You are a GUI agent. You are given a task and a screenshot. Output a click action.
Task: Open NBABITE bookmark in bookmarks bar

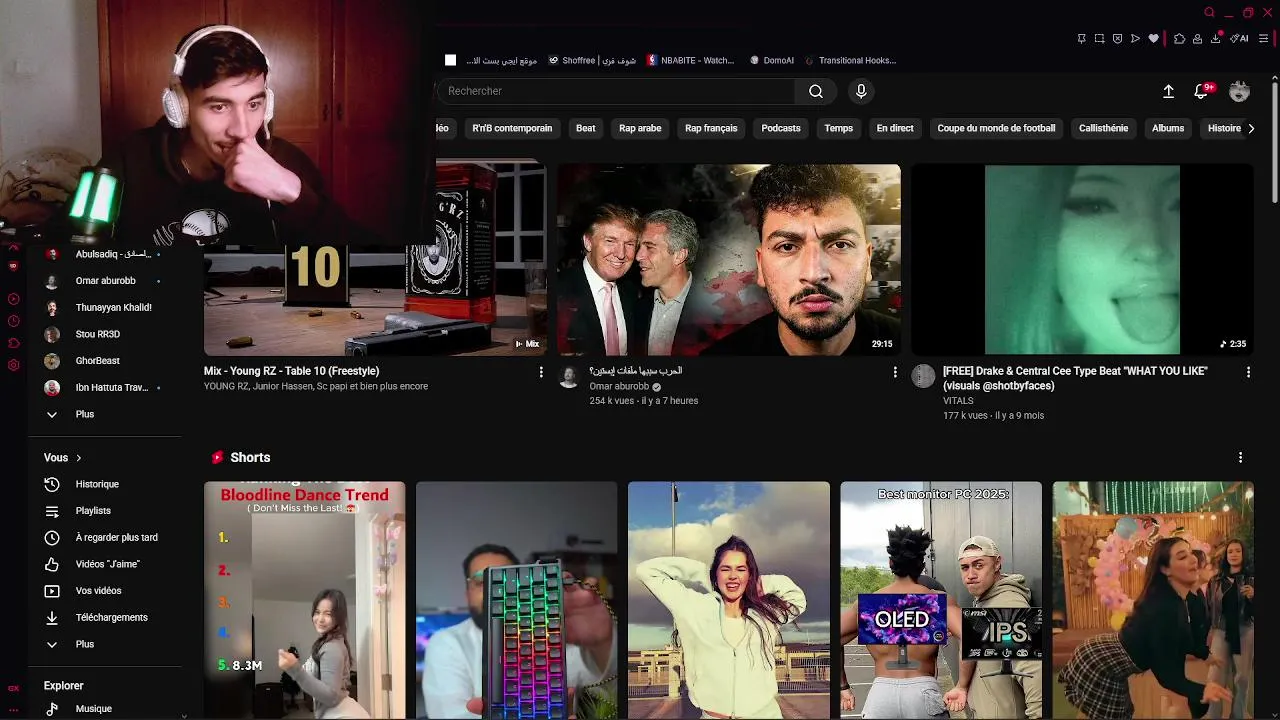(690, 60)
